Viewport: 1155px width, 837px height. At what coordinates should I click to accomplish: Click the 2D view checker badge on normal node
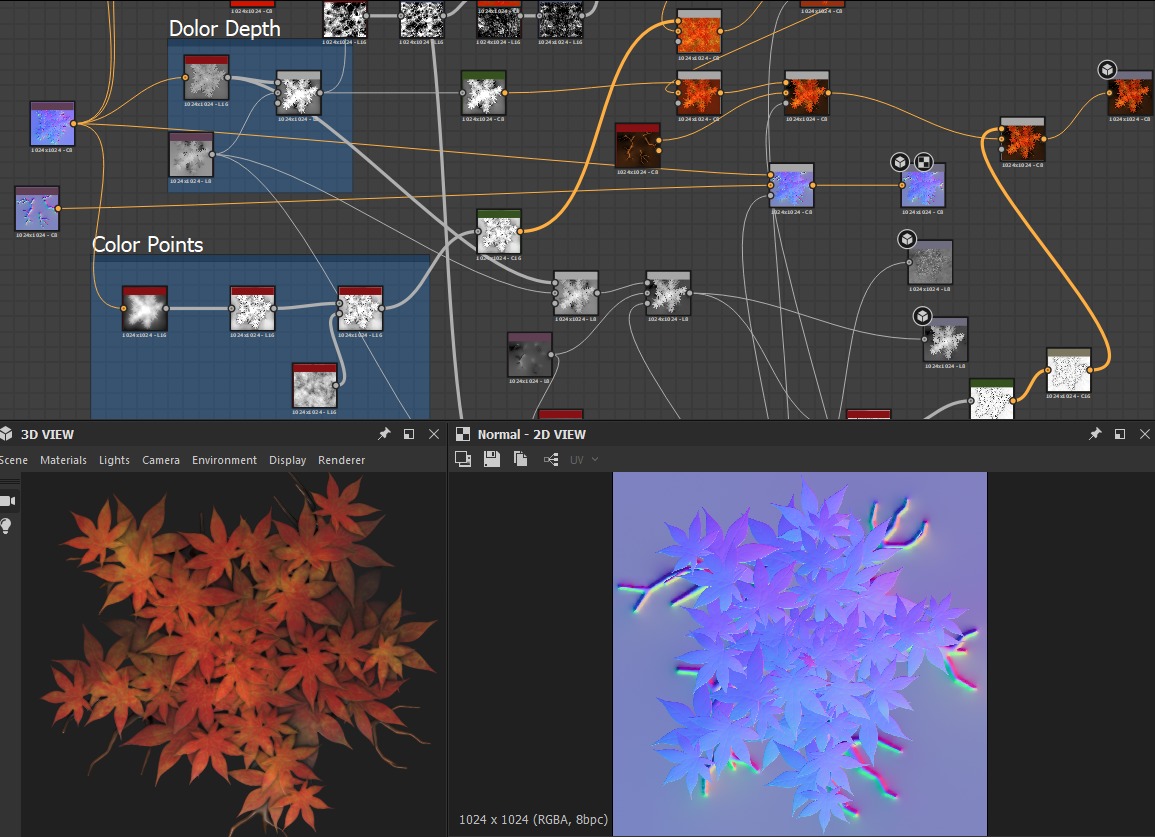pos(924,162)
